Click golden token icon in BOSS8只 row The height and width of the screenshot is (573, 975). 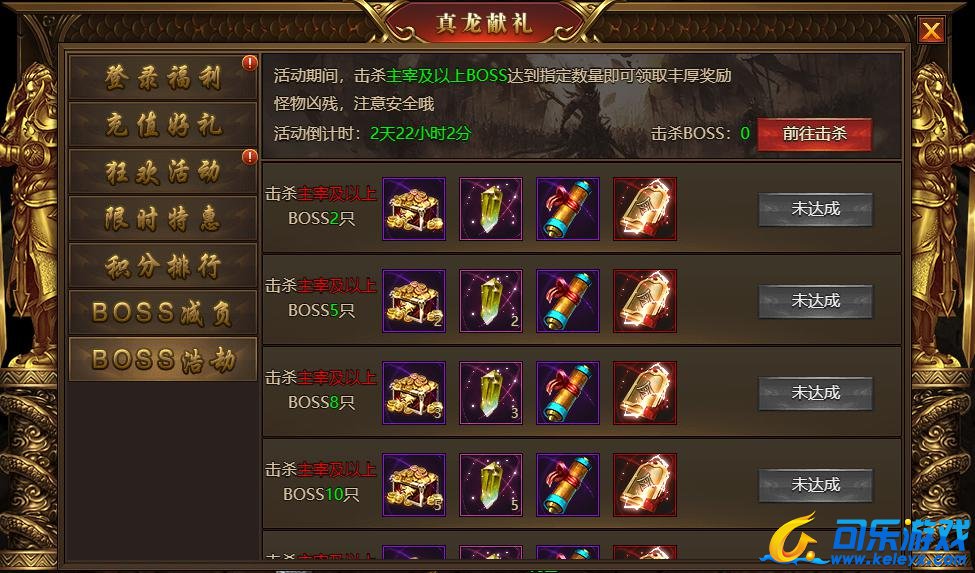pyautogui.click(x=645, y=393)
